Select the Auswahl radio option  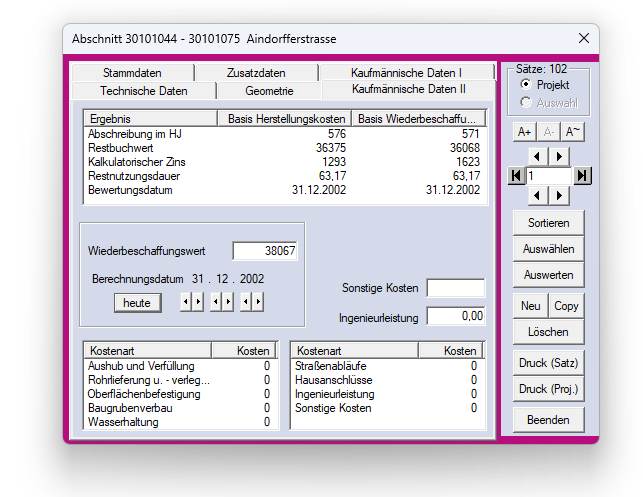pos(526,101)
